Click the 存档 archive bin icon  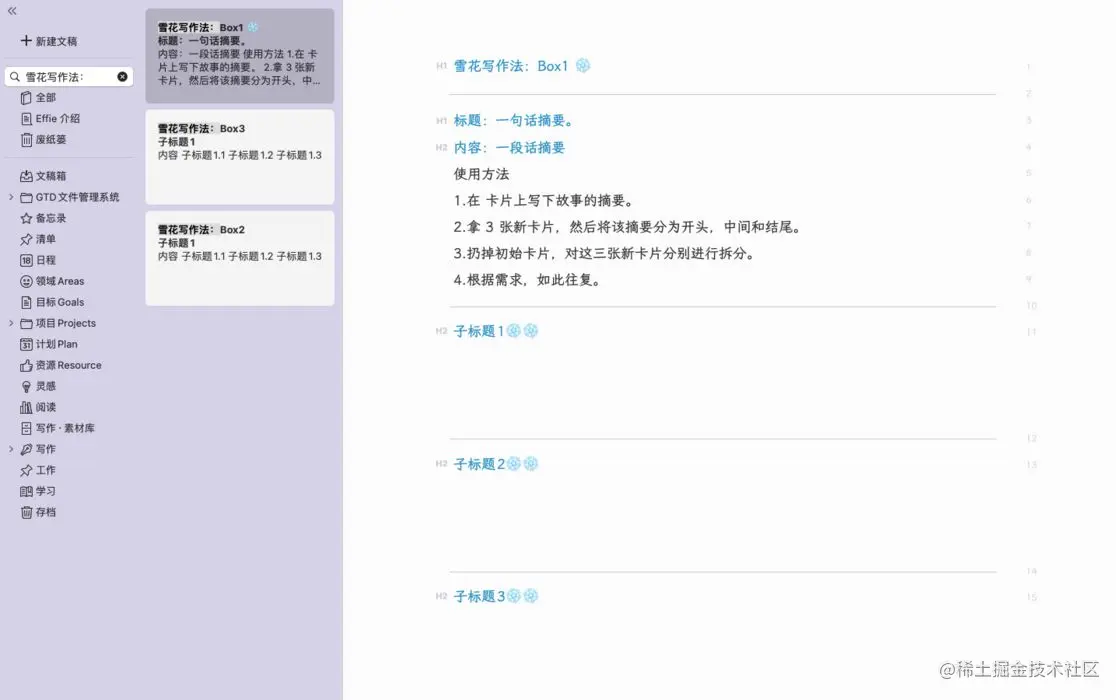click(x=26, y=512)
